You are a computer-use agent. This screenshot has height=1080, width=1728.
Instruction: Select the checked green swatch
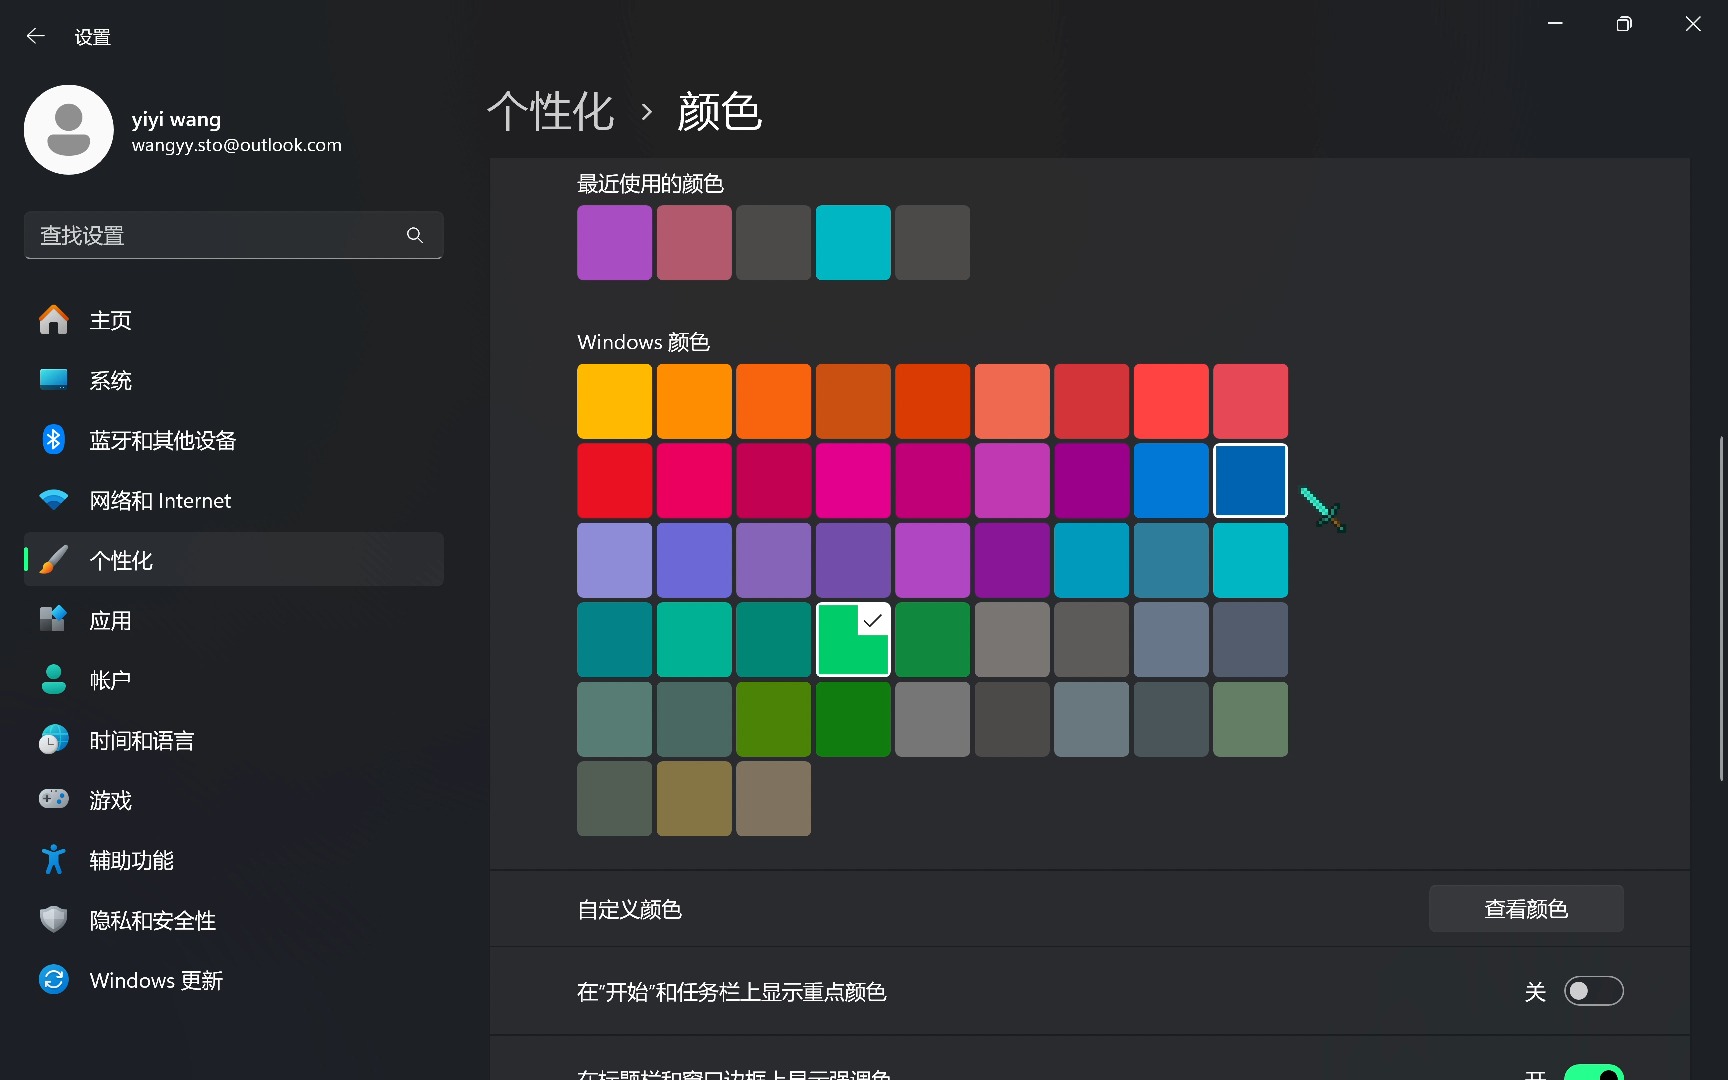point(853,640)
